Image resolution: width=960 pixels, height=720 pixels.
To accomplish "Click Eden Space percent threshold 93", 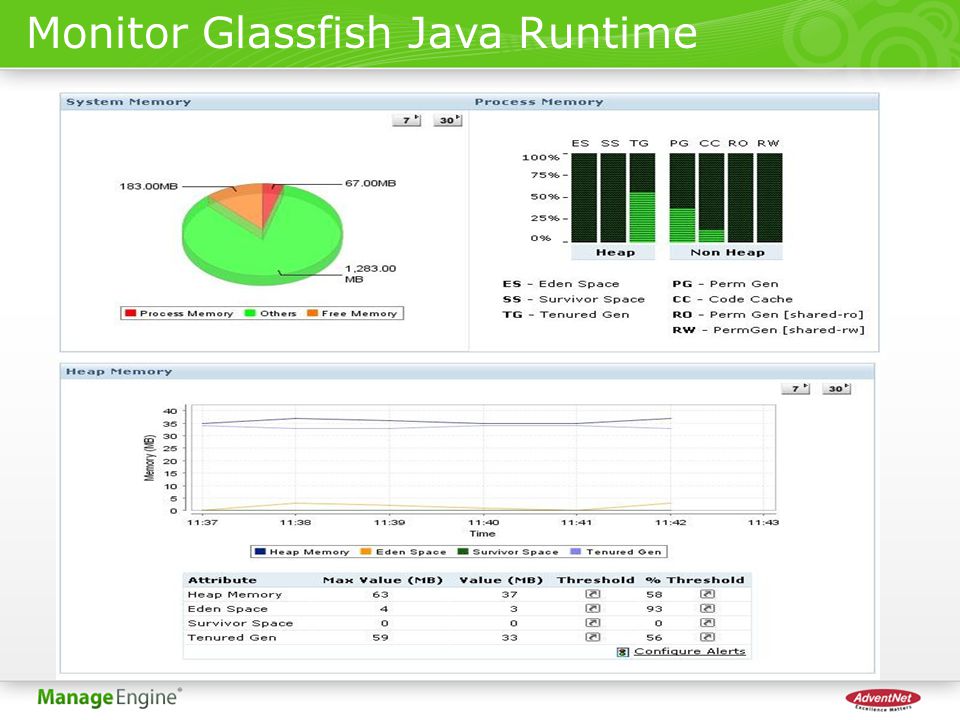I will coord(654,609).
